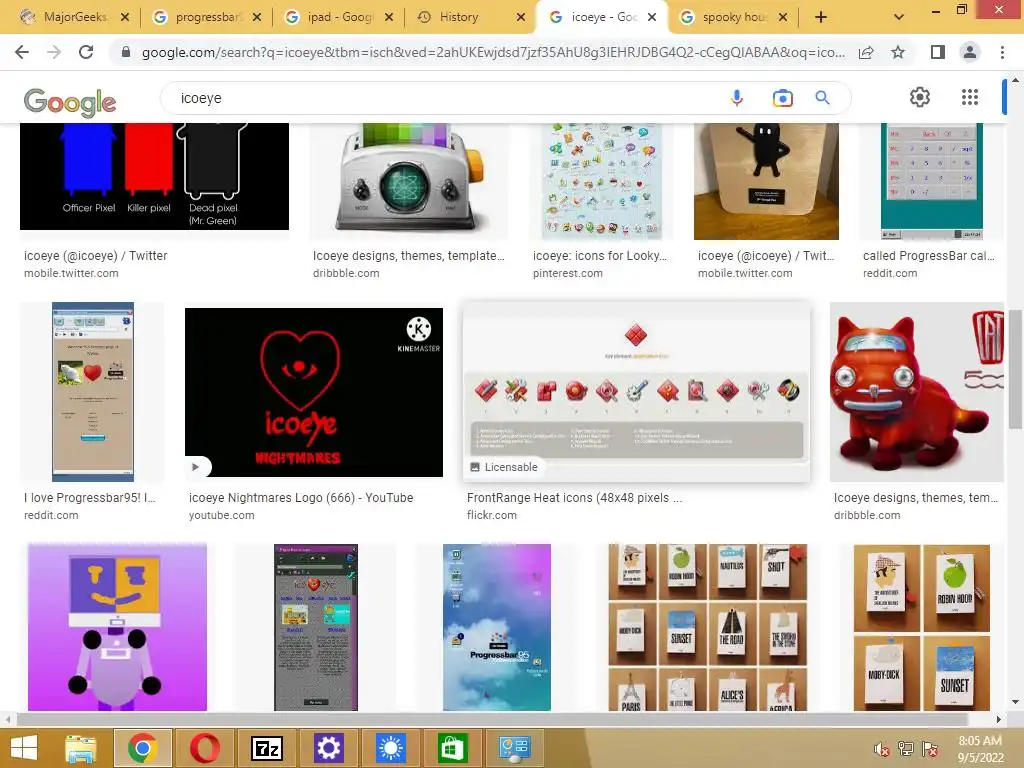The image size is (1024, 768).
Task: Open the icoeye Nightmares heart thumbnail
Action: tap(313, 392)
